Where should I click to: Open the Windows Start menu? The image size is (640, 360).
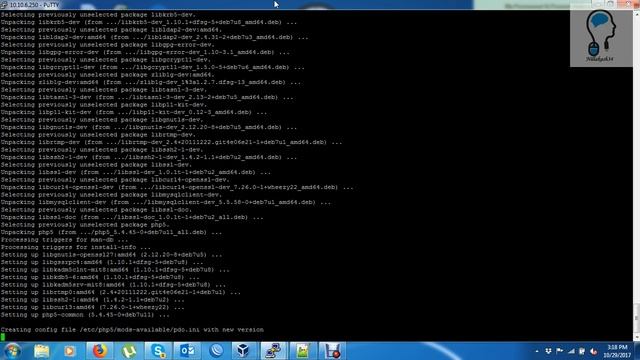(12, 351)
